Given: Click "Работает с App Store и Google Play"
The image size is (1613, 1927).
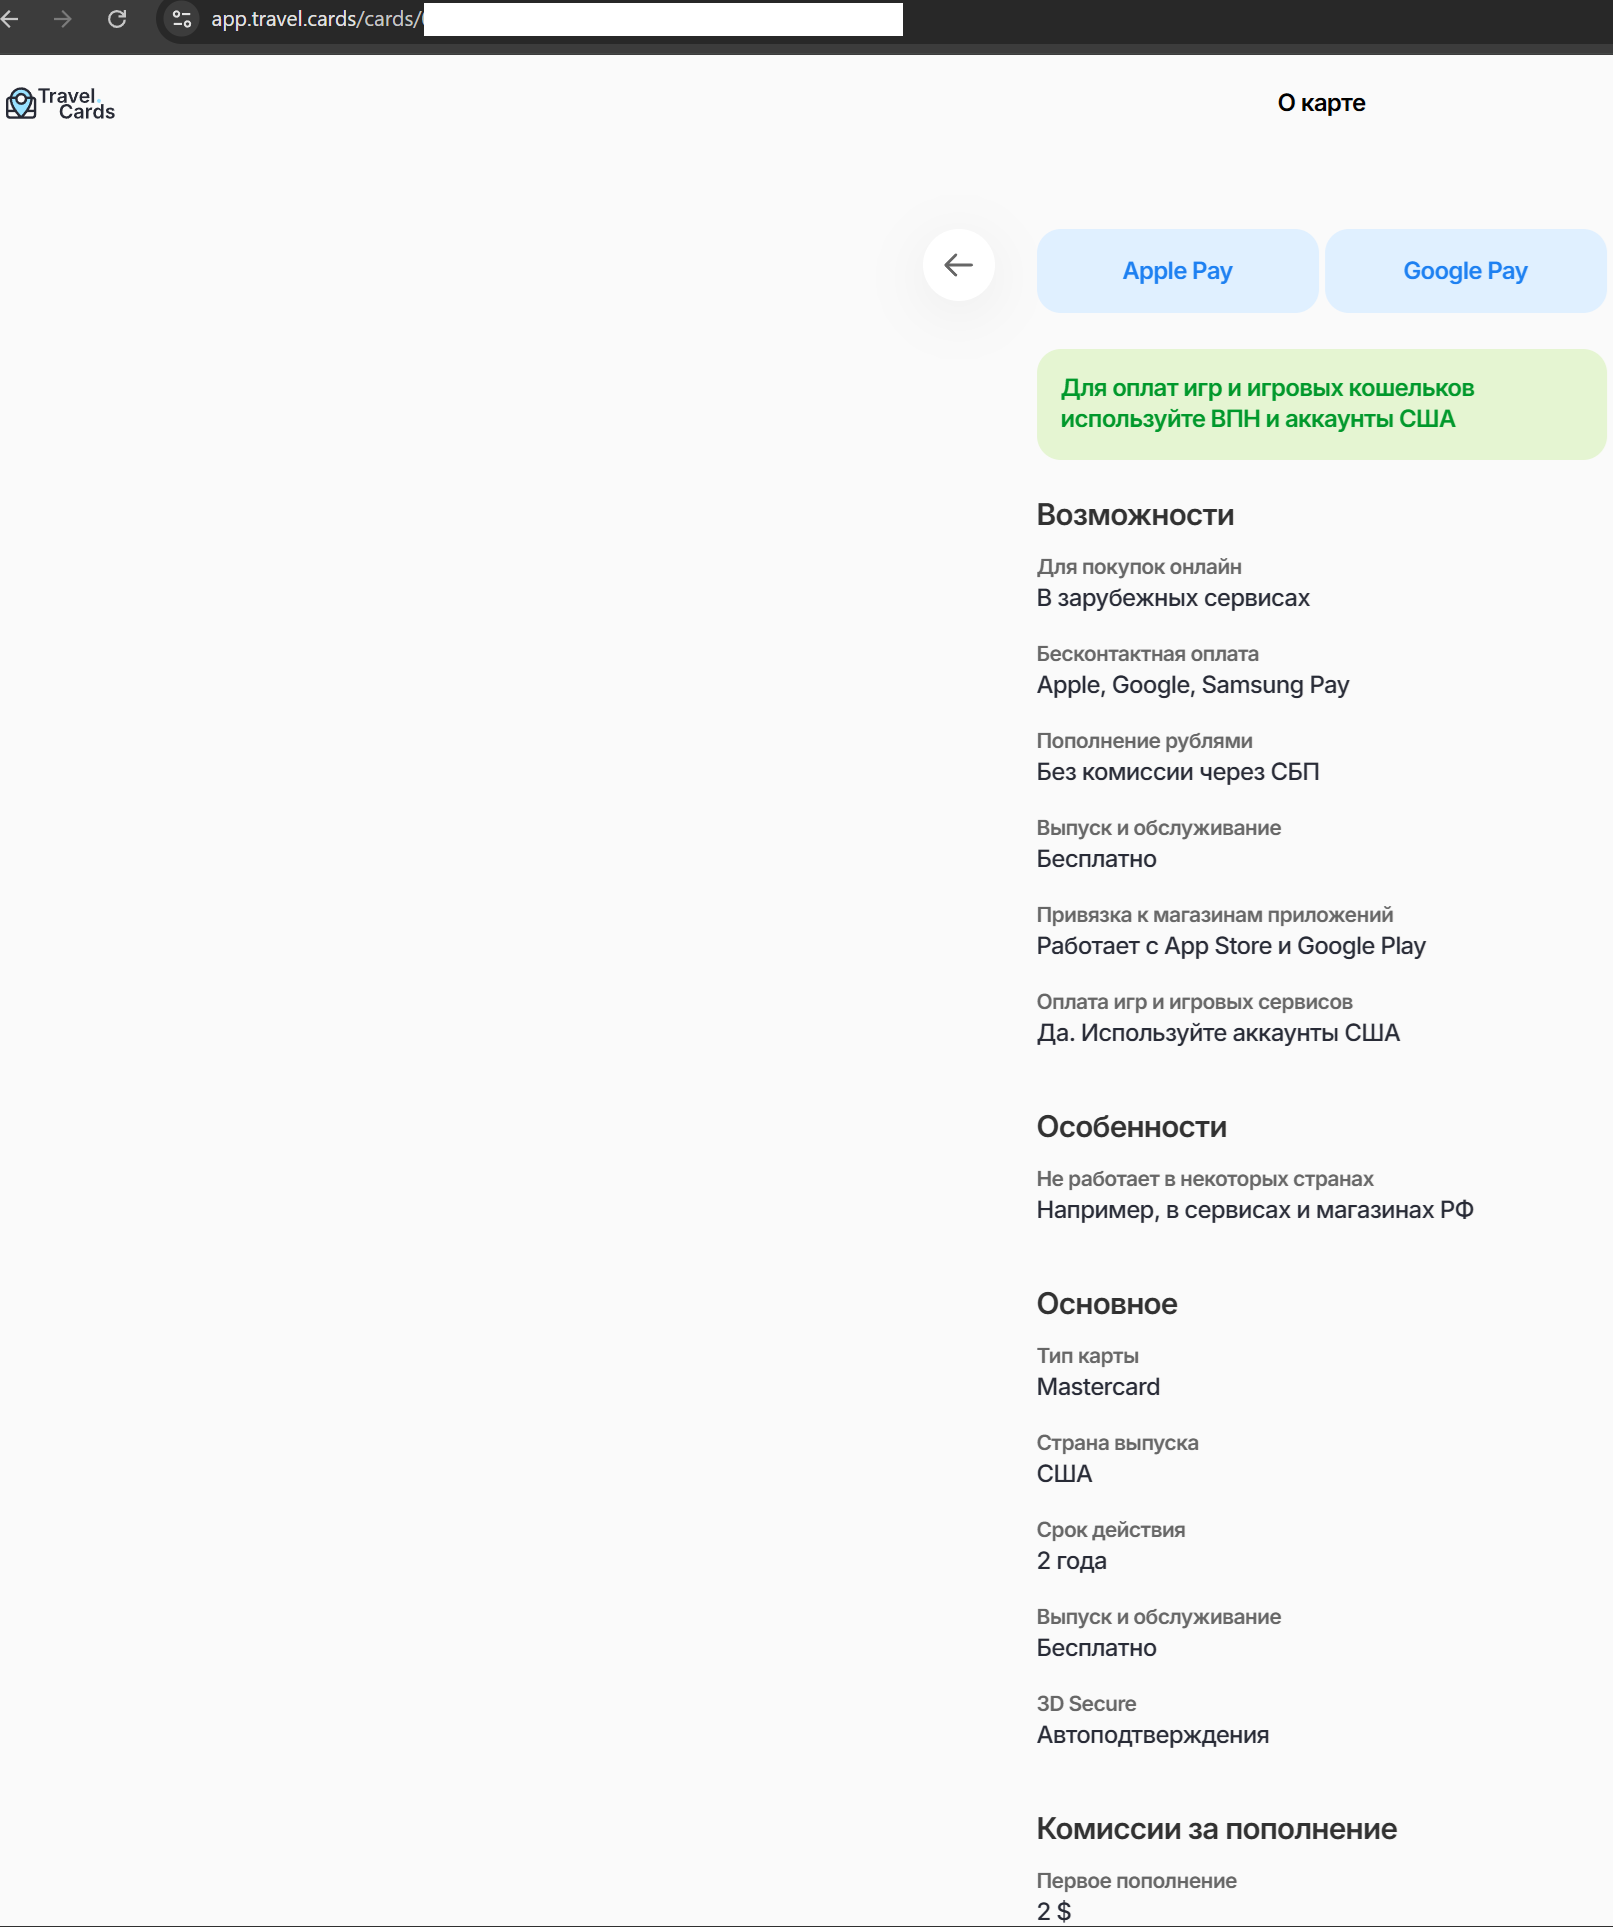Looking at the screenshot, I should tap(1230, 946).
